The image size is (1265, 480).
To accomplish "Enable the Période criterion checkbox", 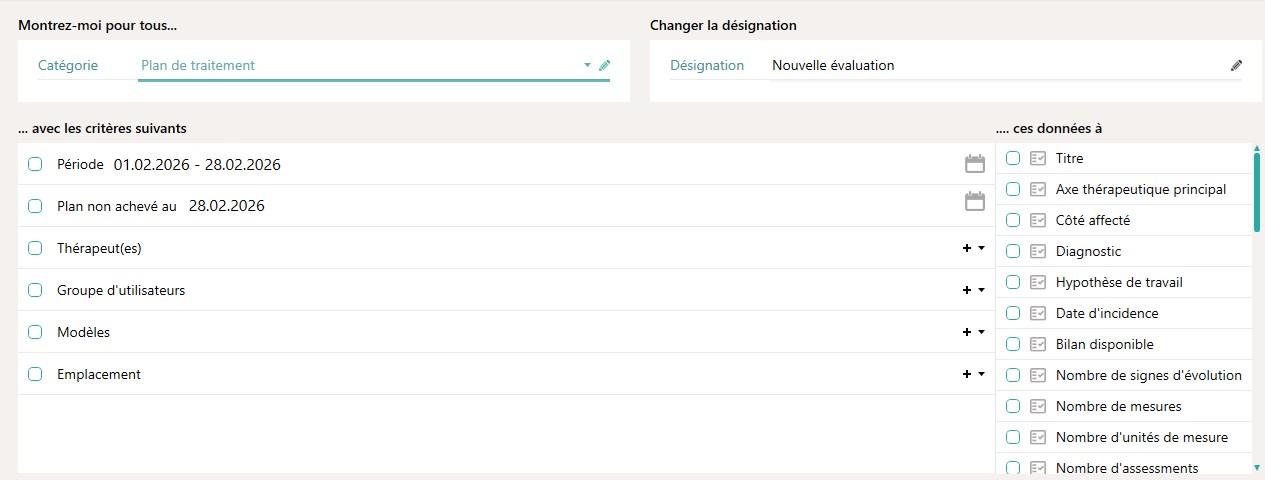I will 35,165.
